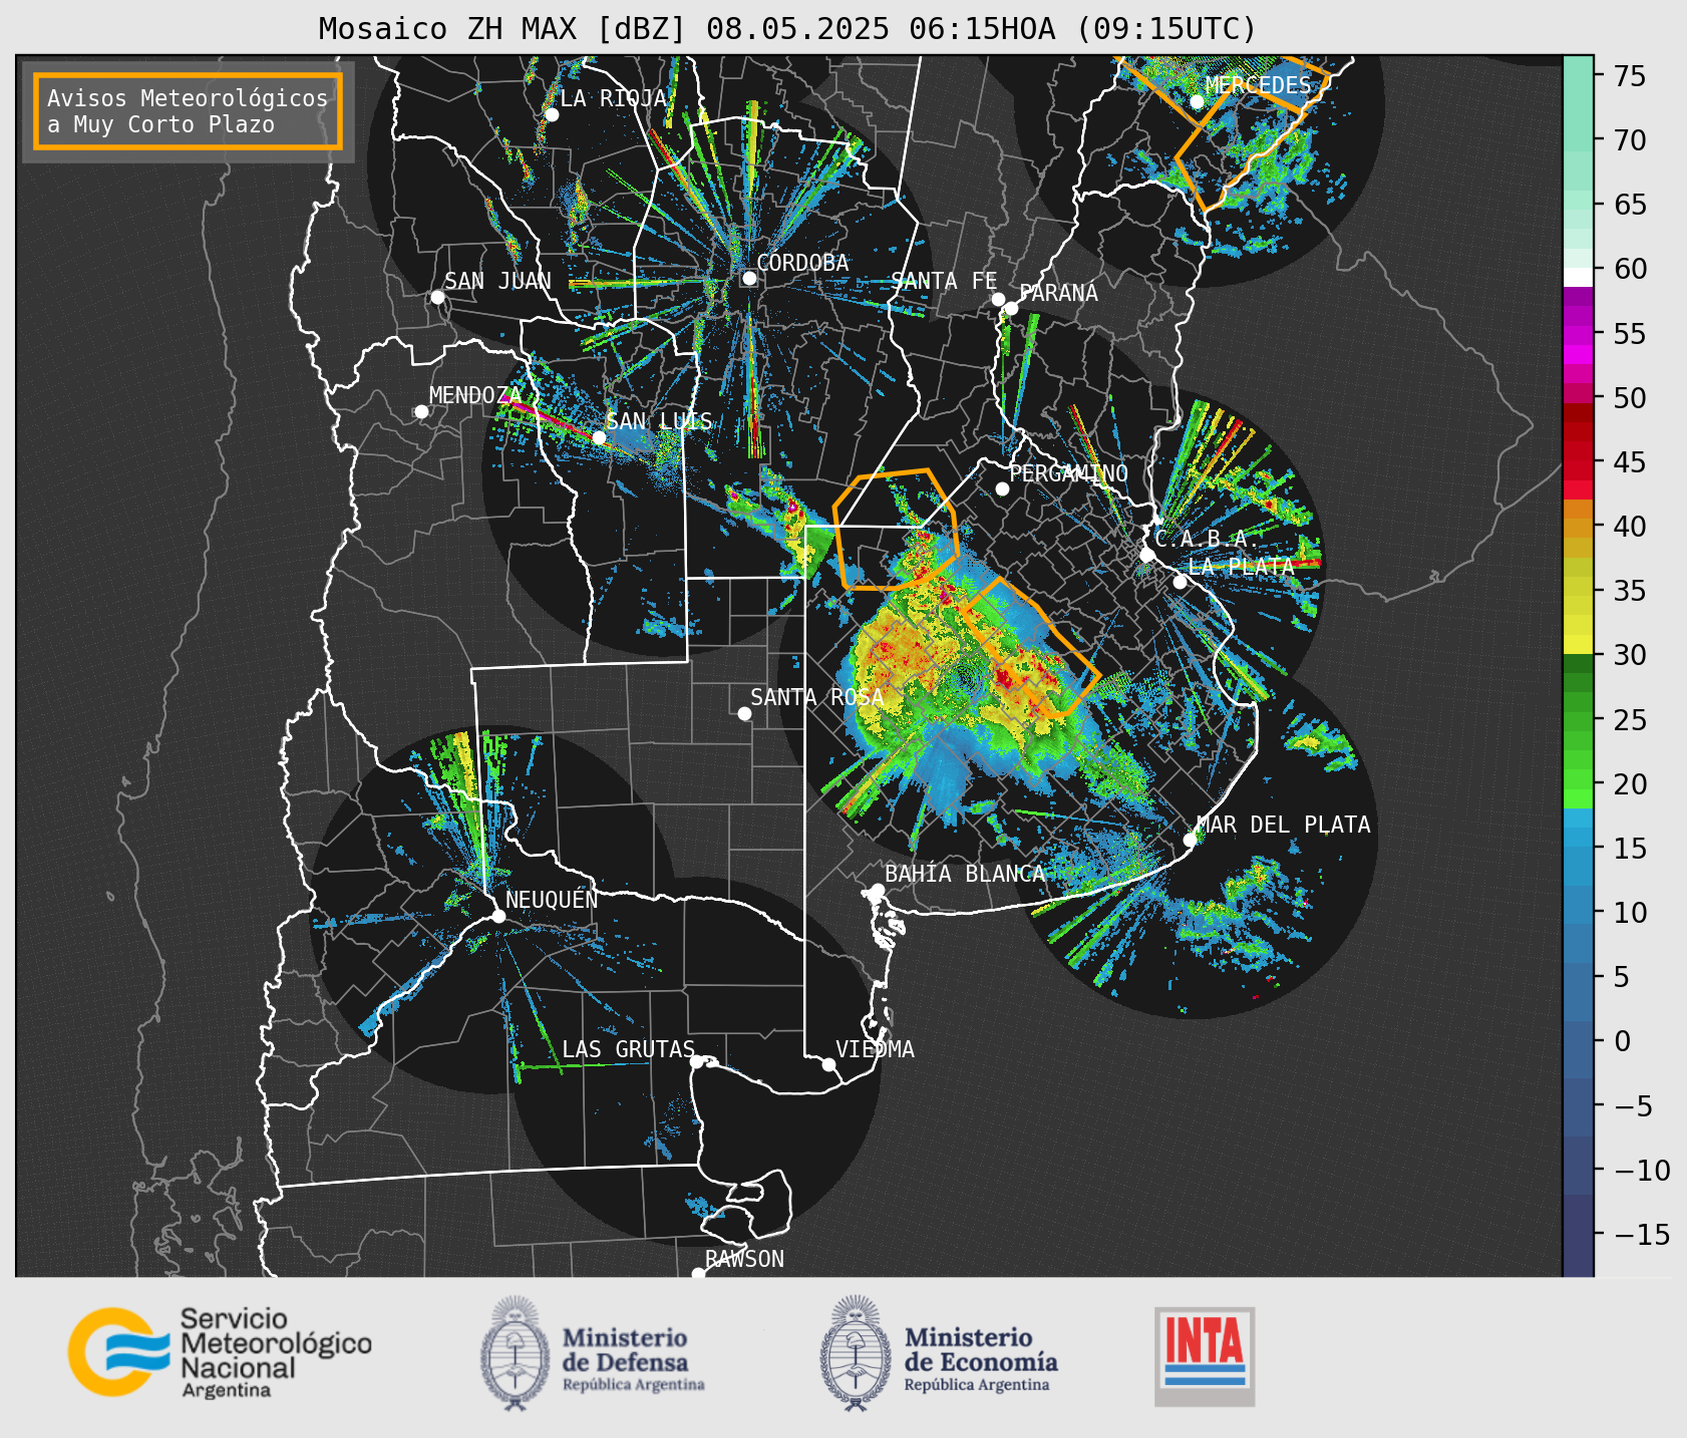The width and height of the screenshot is (1687, 1438).
Task: Select the RAWSON city label
Action: tap(744, 1259)
